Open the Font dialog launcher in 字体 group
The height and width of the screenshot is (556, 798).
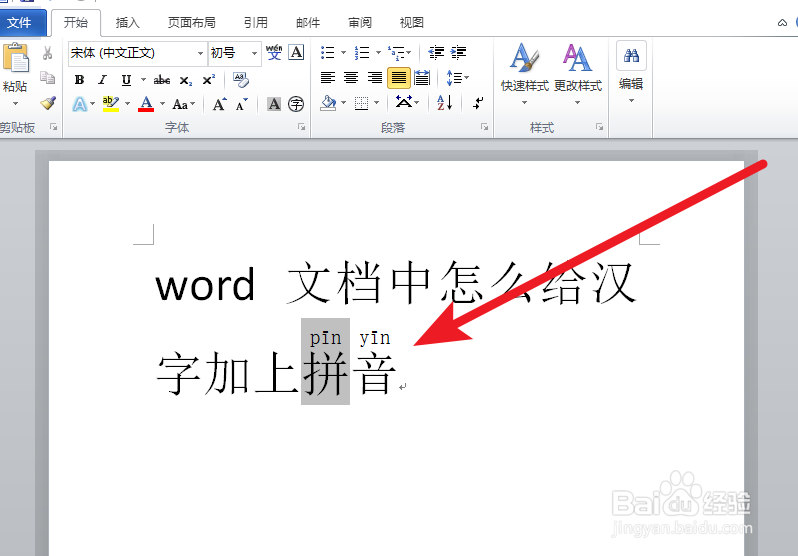click(301, 127)
